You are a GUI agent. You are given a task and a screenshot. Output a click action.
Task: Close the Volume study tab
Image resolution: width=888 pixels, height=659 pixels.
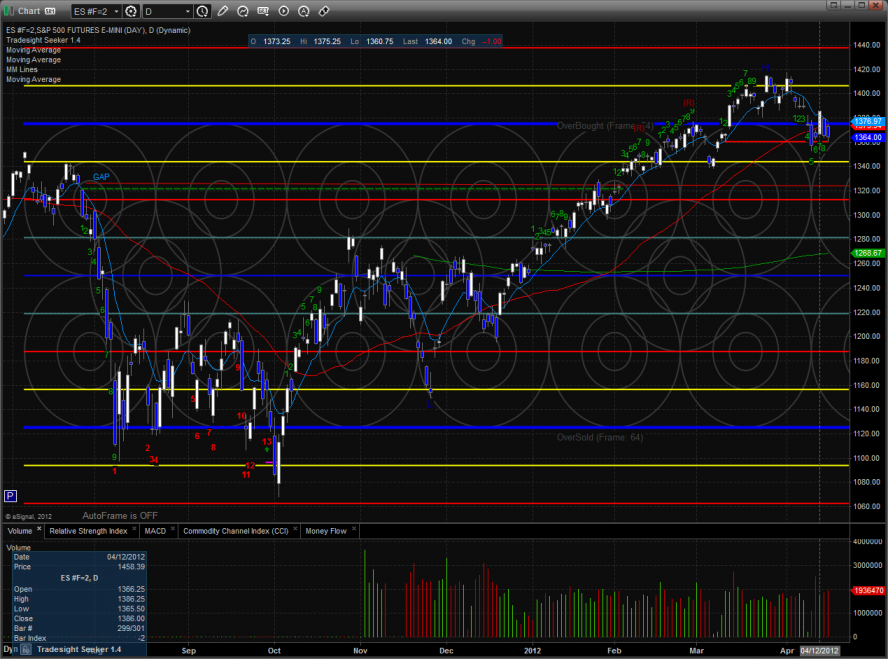click(x=39, y=529)
